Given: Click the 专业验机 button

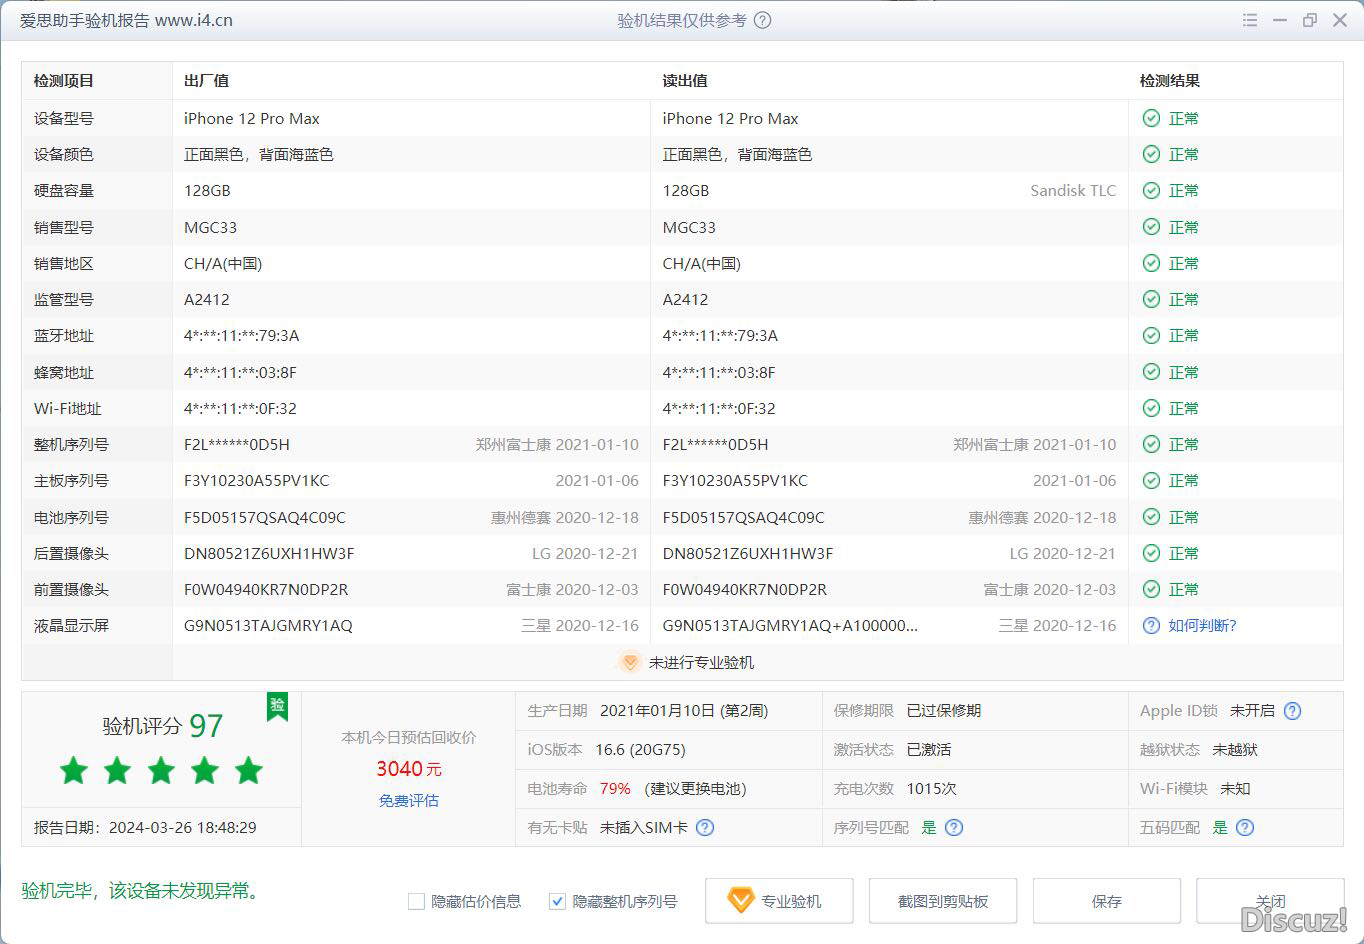Looking at the screenshot, I should pyautogui.click(x=779, y=901).
